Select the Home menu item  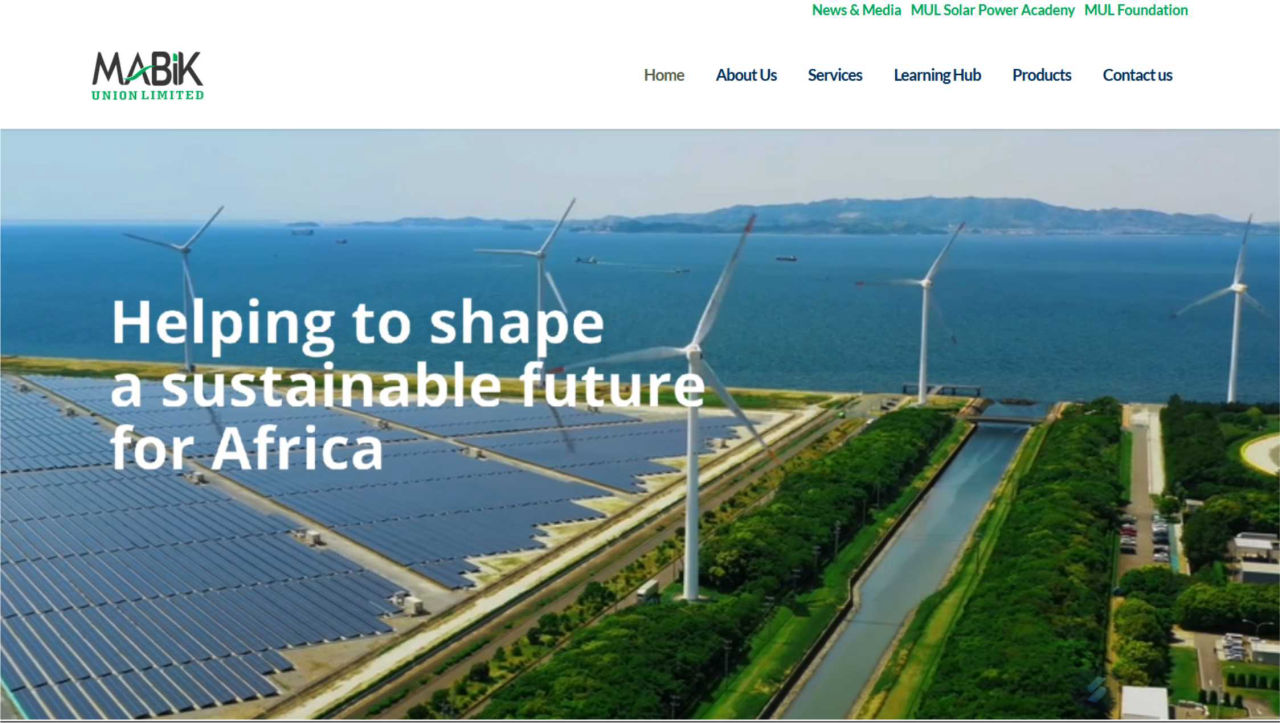pos(664,75)
